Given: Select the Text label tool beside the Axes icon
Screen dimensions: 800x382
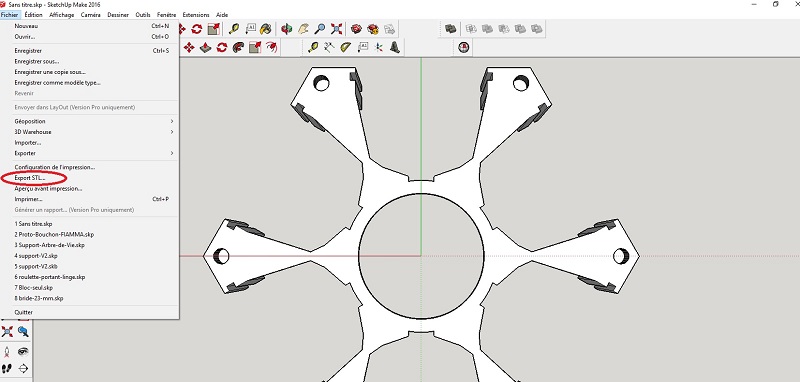Looking at the screenshot, I should pos(363,47).
